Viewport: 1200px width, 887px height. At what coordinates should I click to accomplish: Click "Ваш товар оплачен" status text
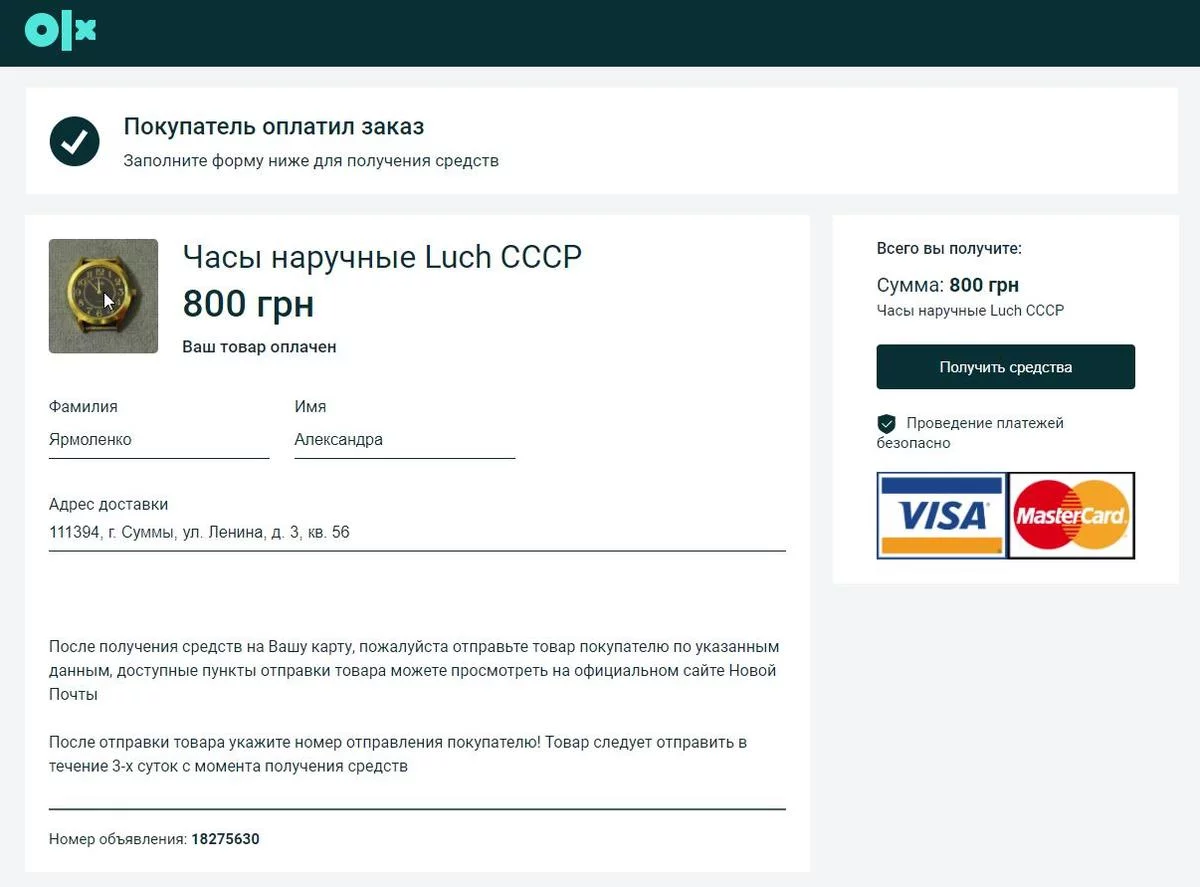(x=259, y=347)
